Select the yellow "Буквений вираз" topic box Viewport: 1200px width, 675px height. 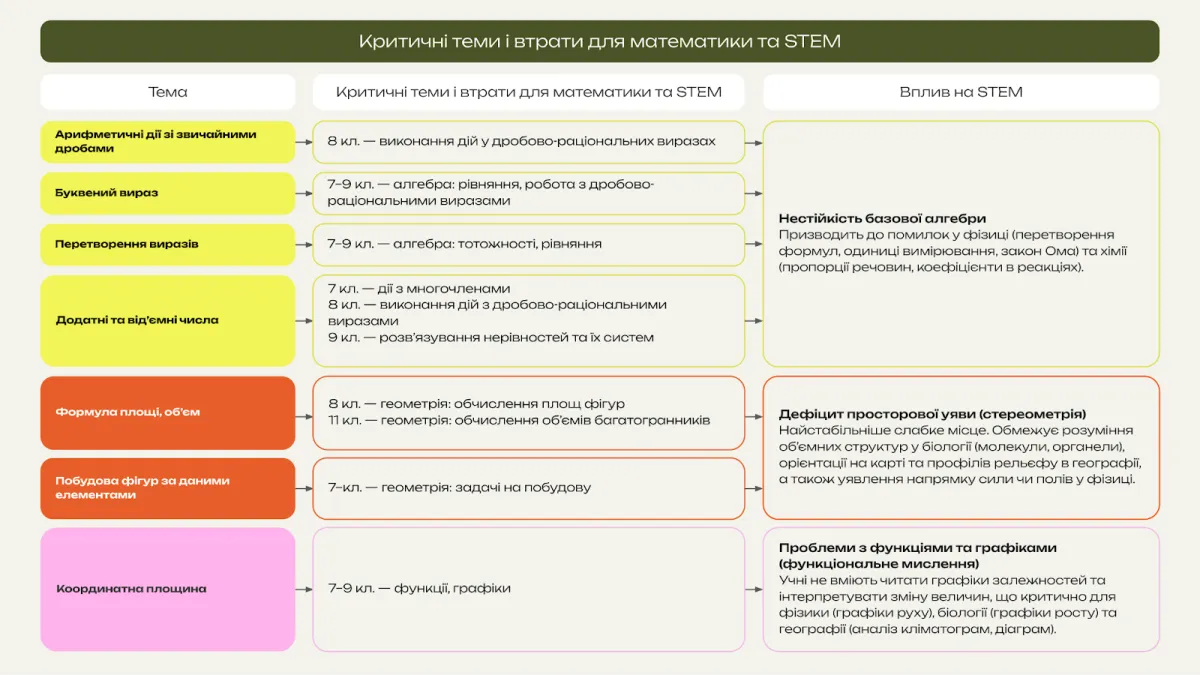point(167,193)
